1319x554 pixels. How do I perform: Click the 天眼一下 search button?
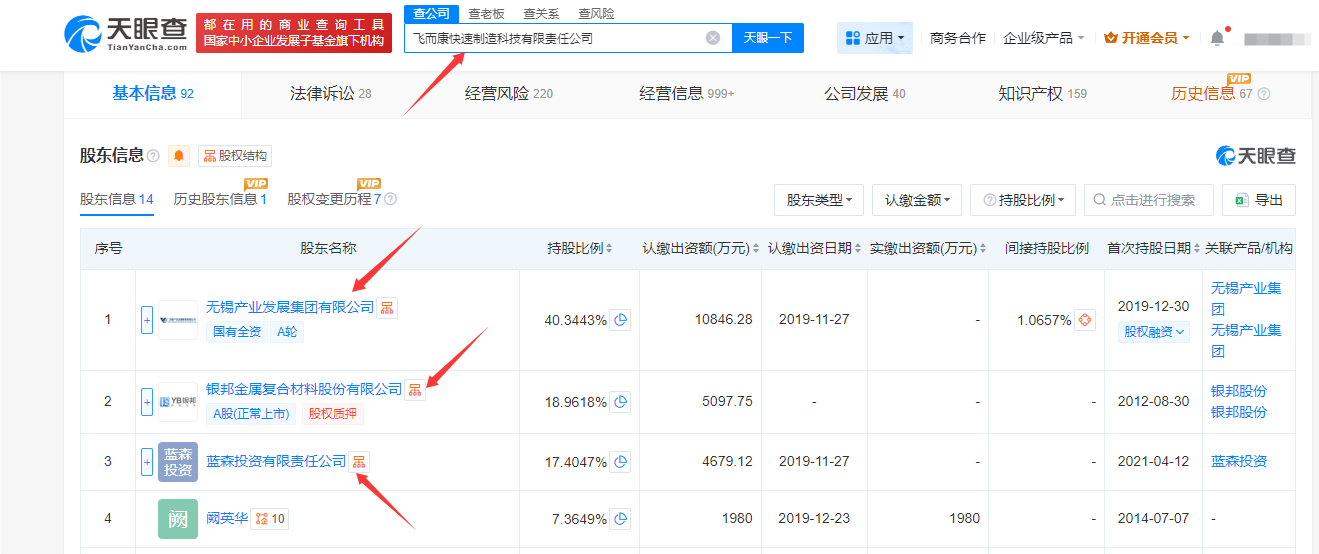tap(768, 38)
